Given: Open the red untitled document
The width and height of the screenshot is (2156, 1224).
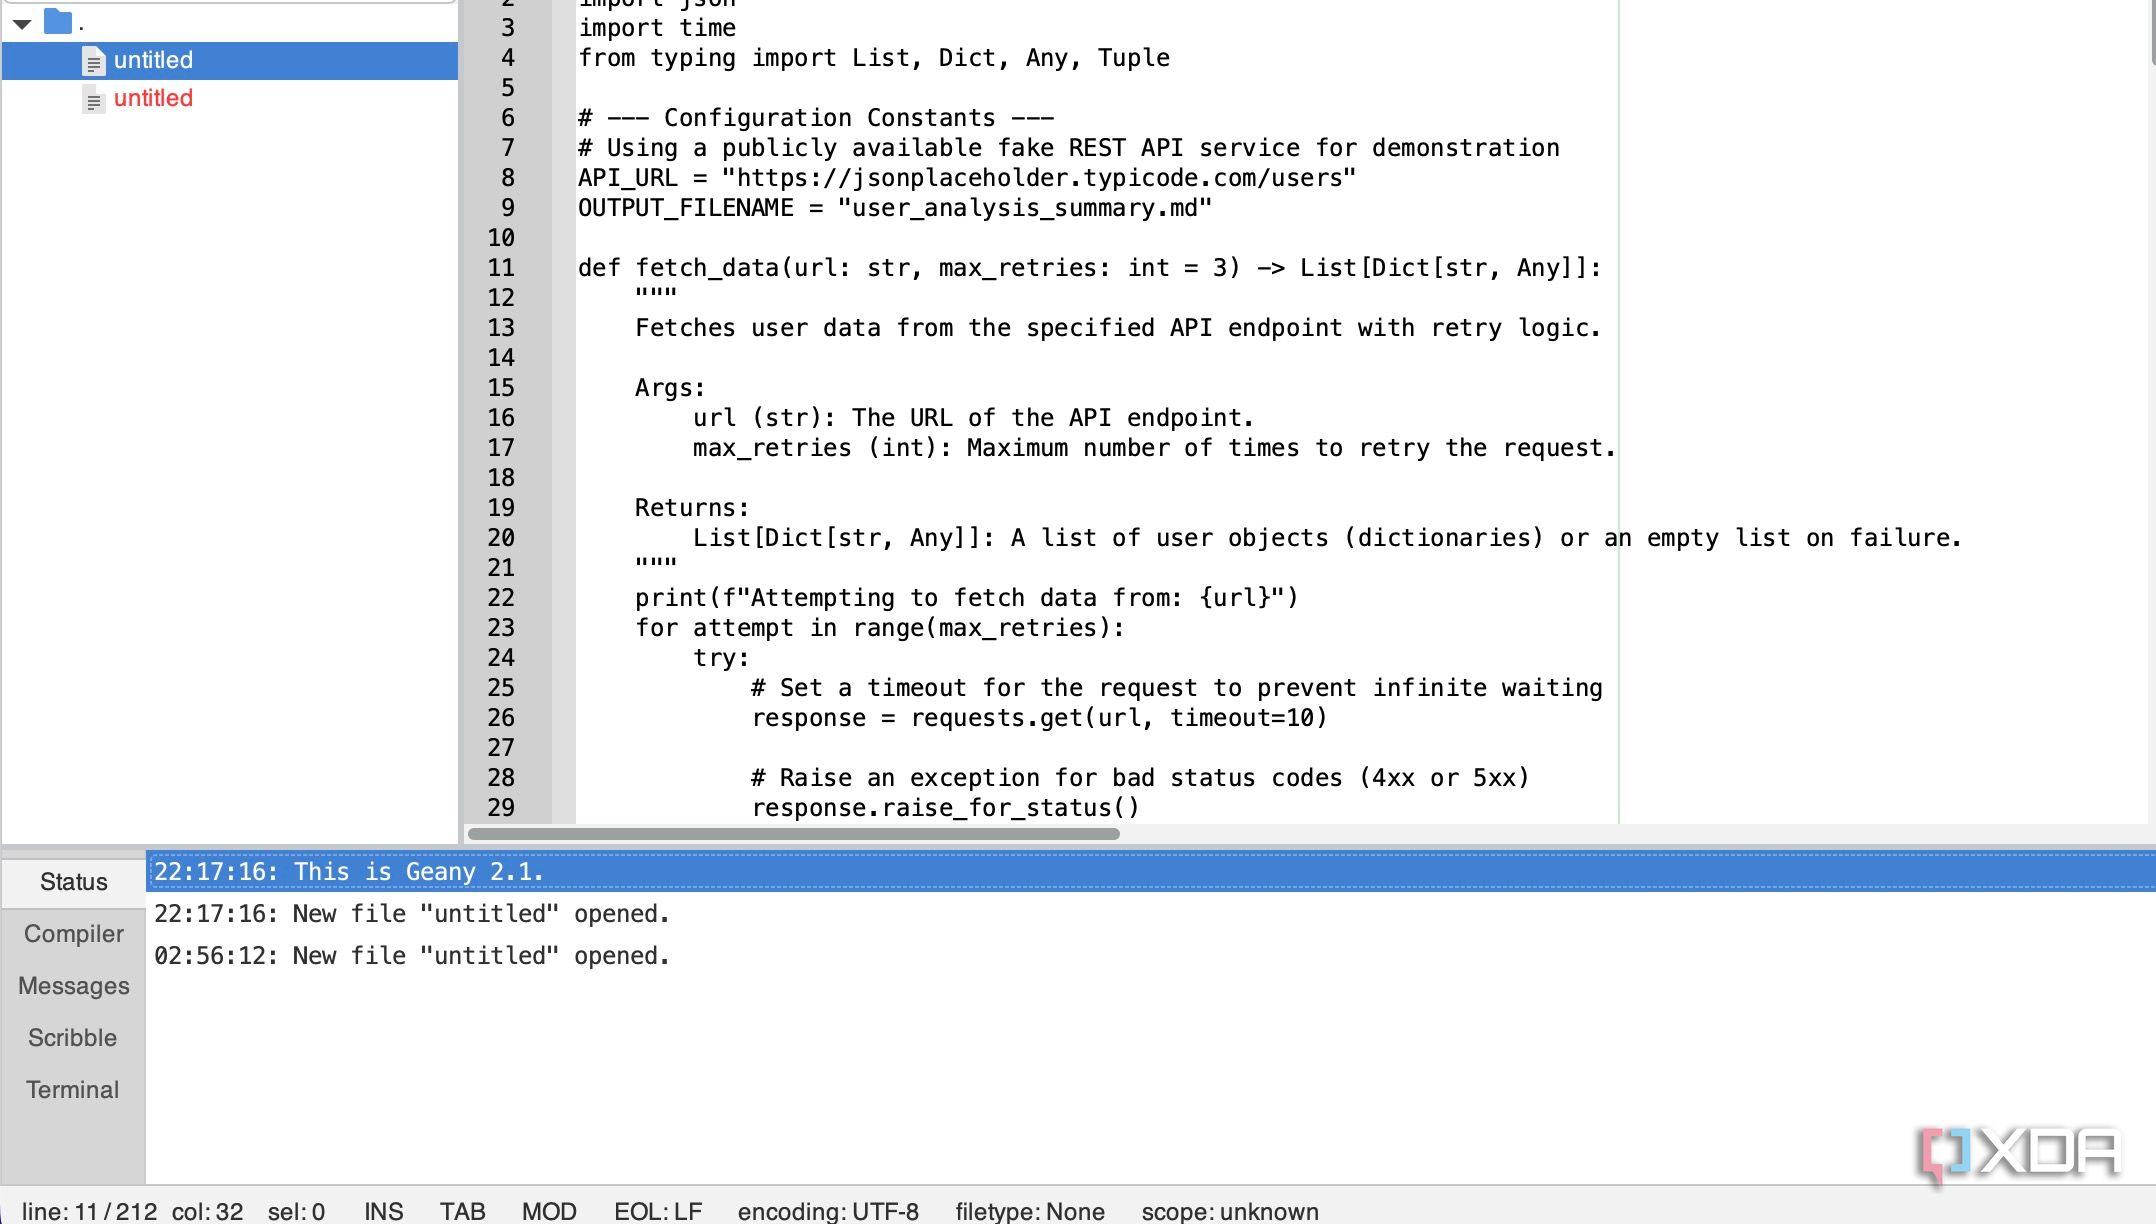Looking at the screenshot, I should click(x=153, y=98).
